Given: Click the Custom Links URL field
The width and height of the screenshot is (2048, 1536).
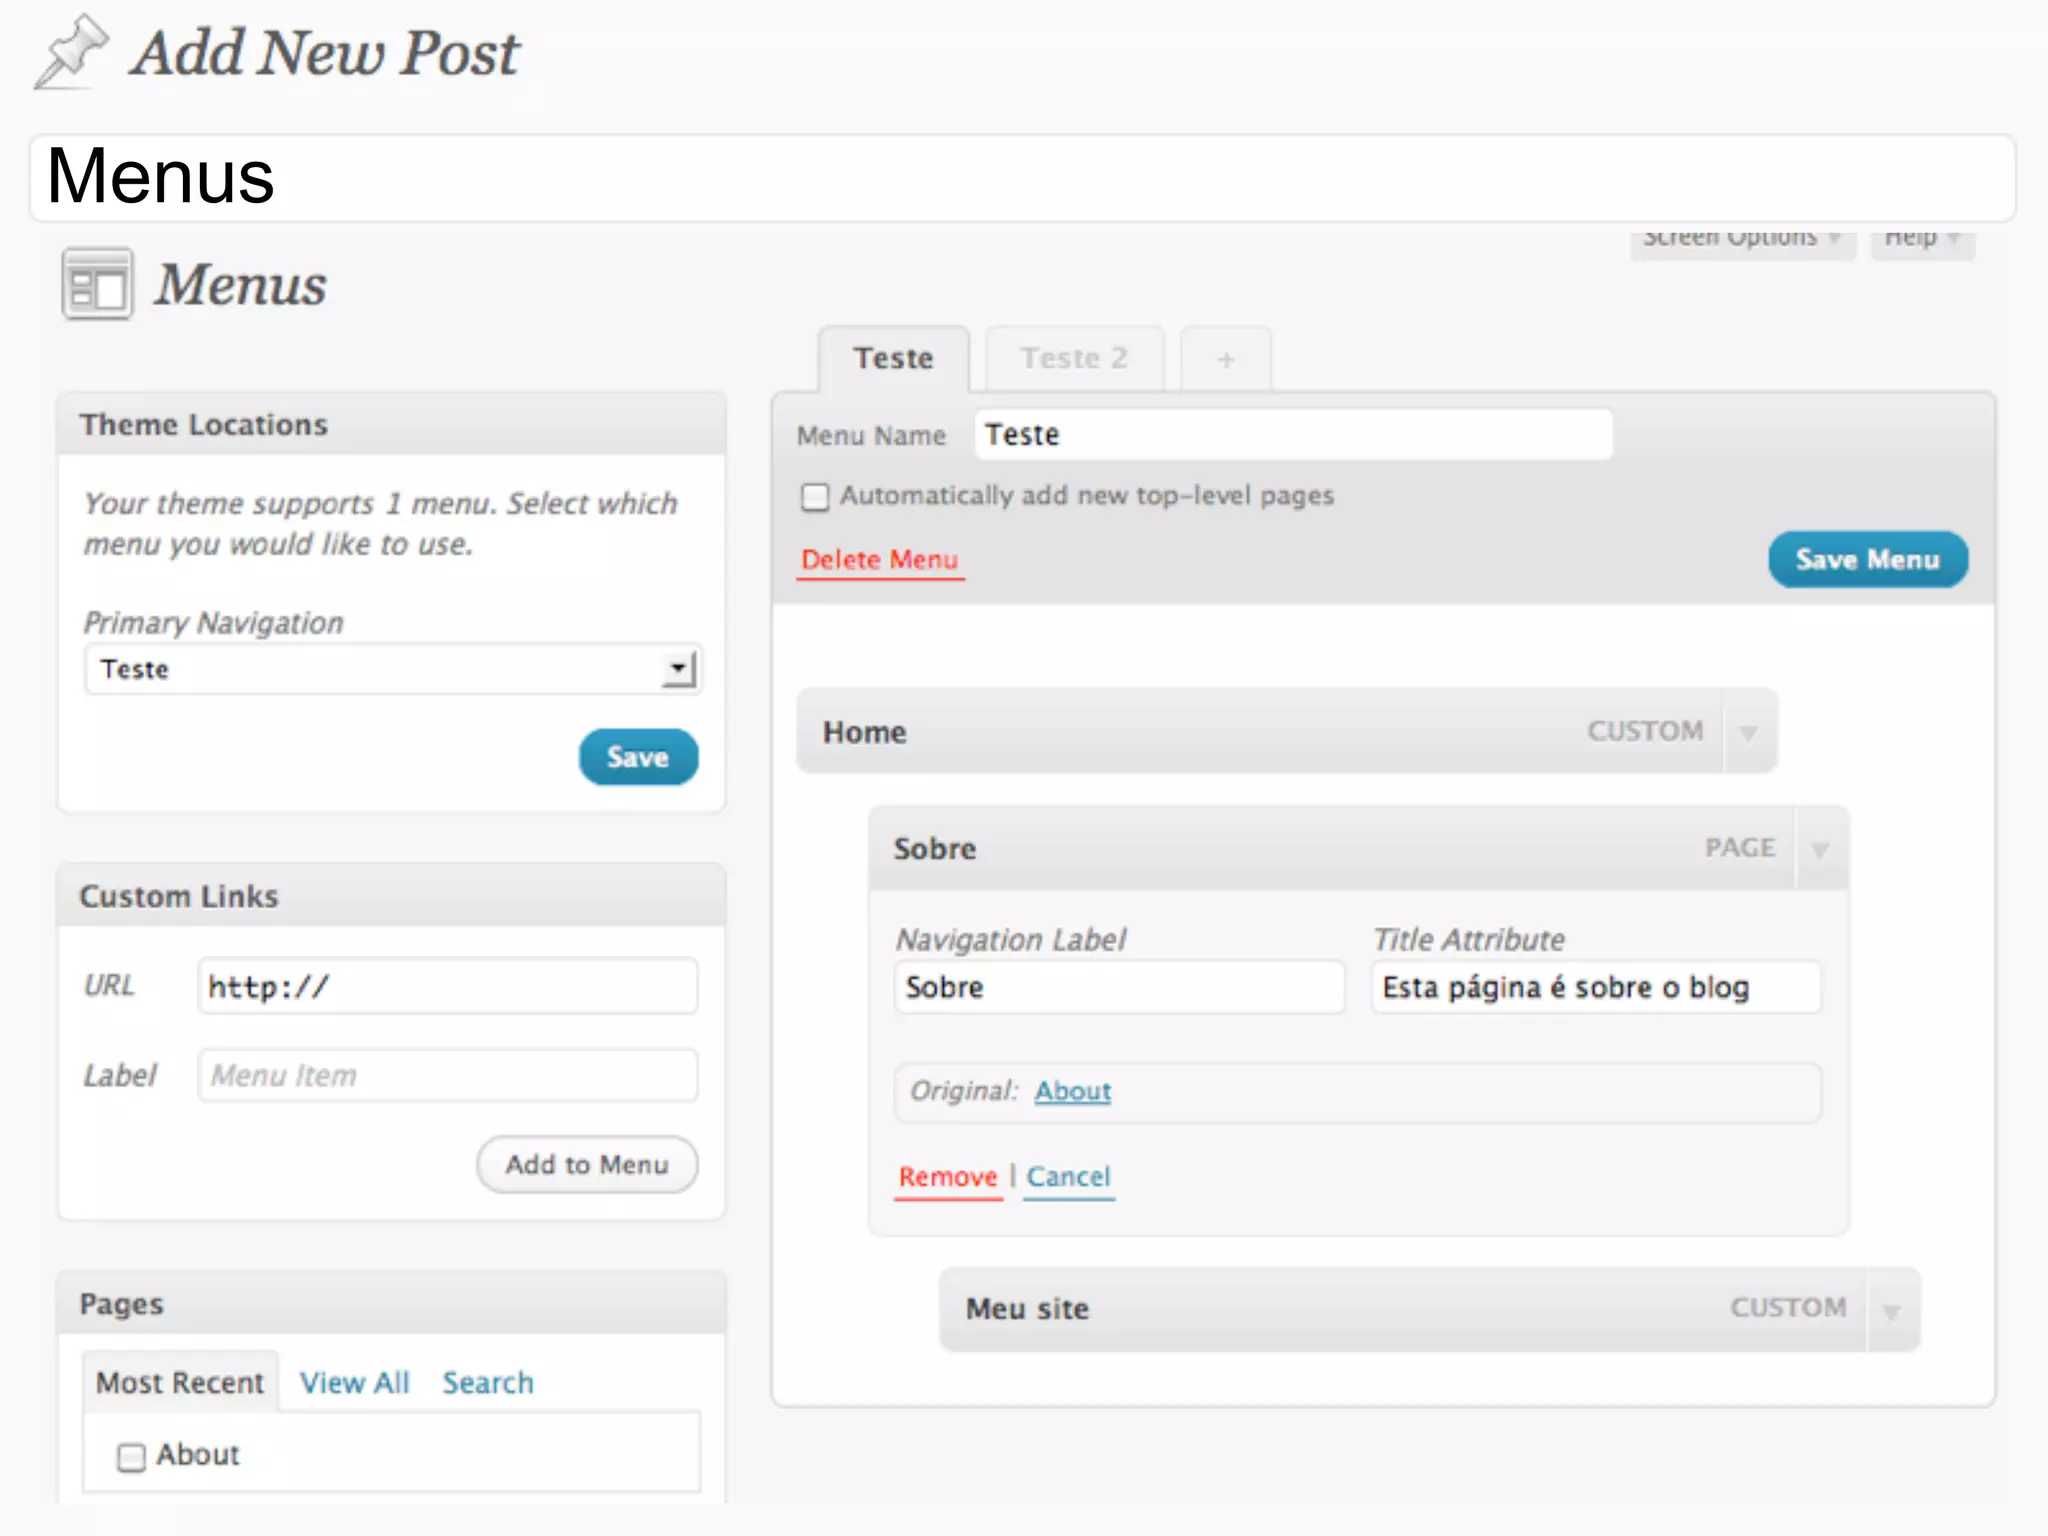Looking at the screenshot, I should click(447, 987).
